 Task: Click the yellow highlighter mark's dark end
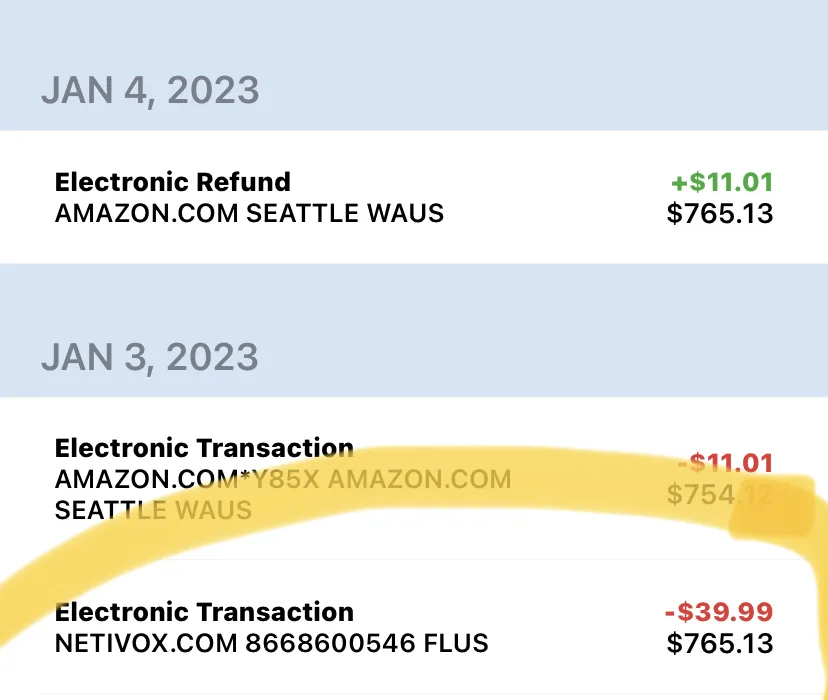[772, 508]
